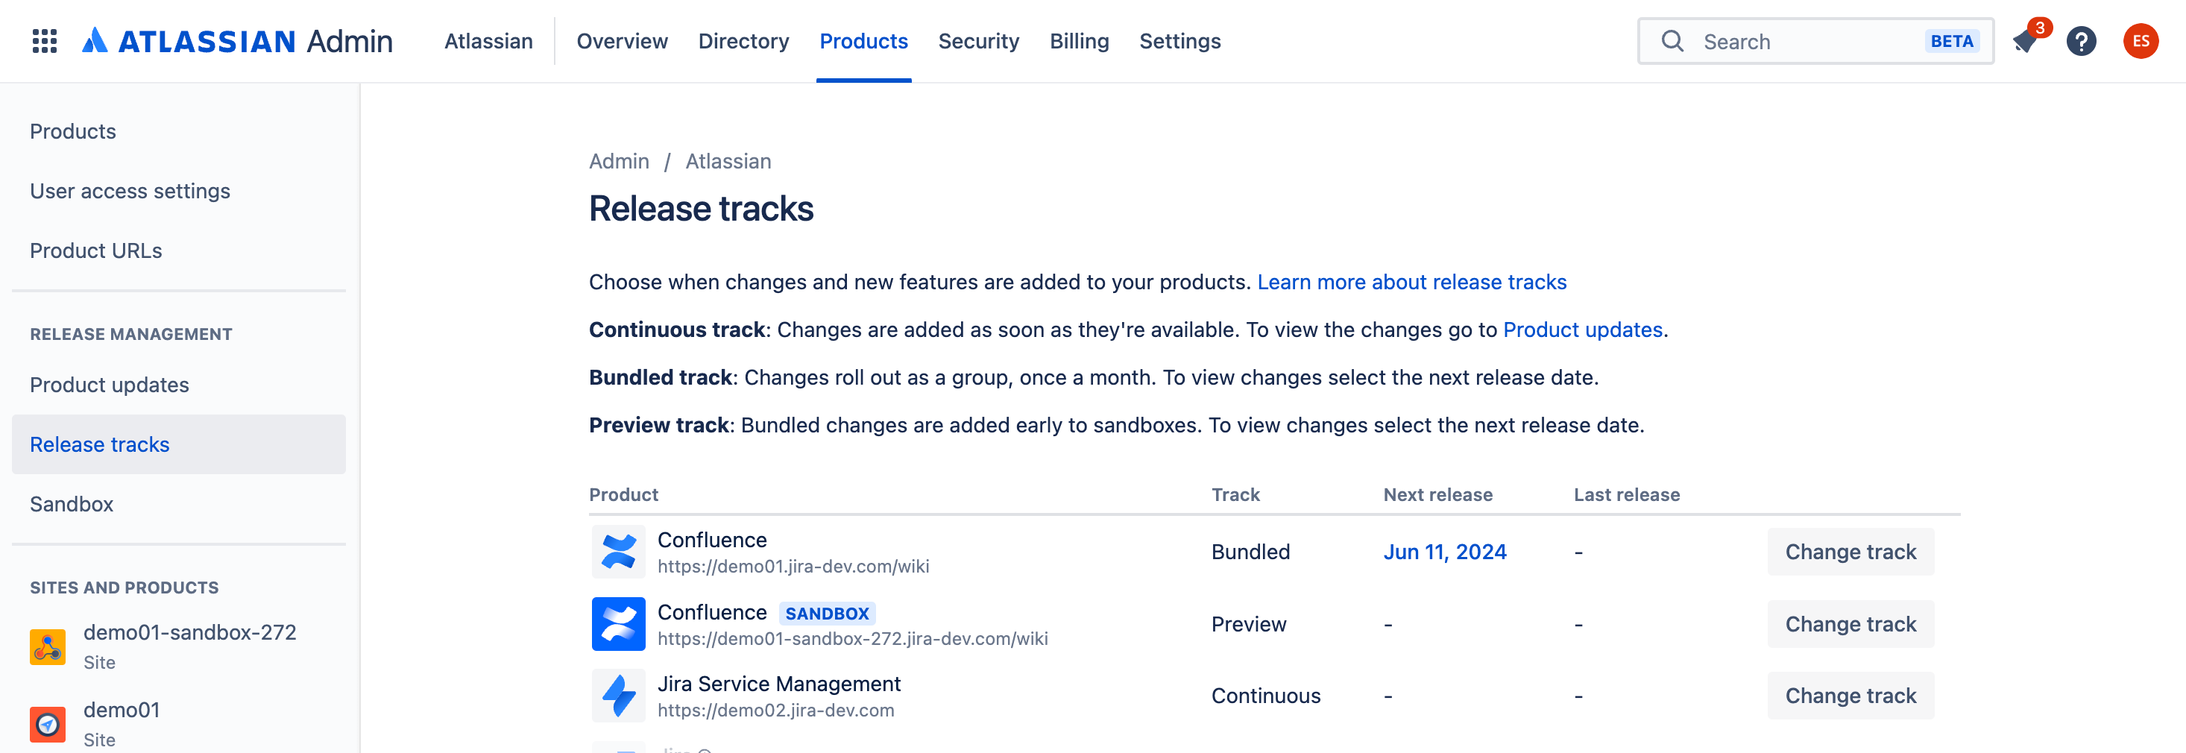Open Products in the sidebar
Screen dimensions: 2186x753
[x=179, y=131]
